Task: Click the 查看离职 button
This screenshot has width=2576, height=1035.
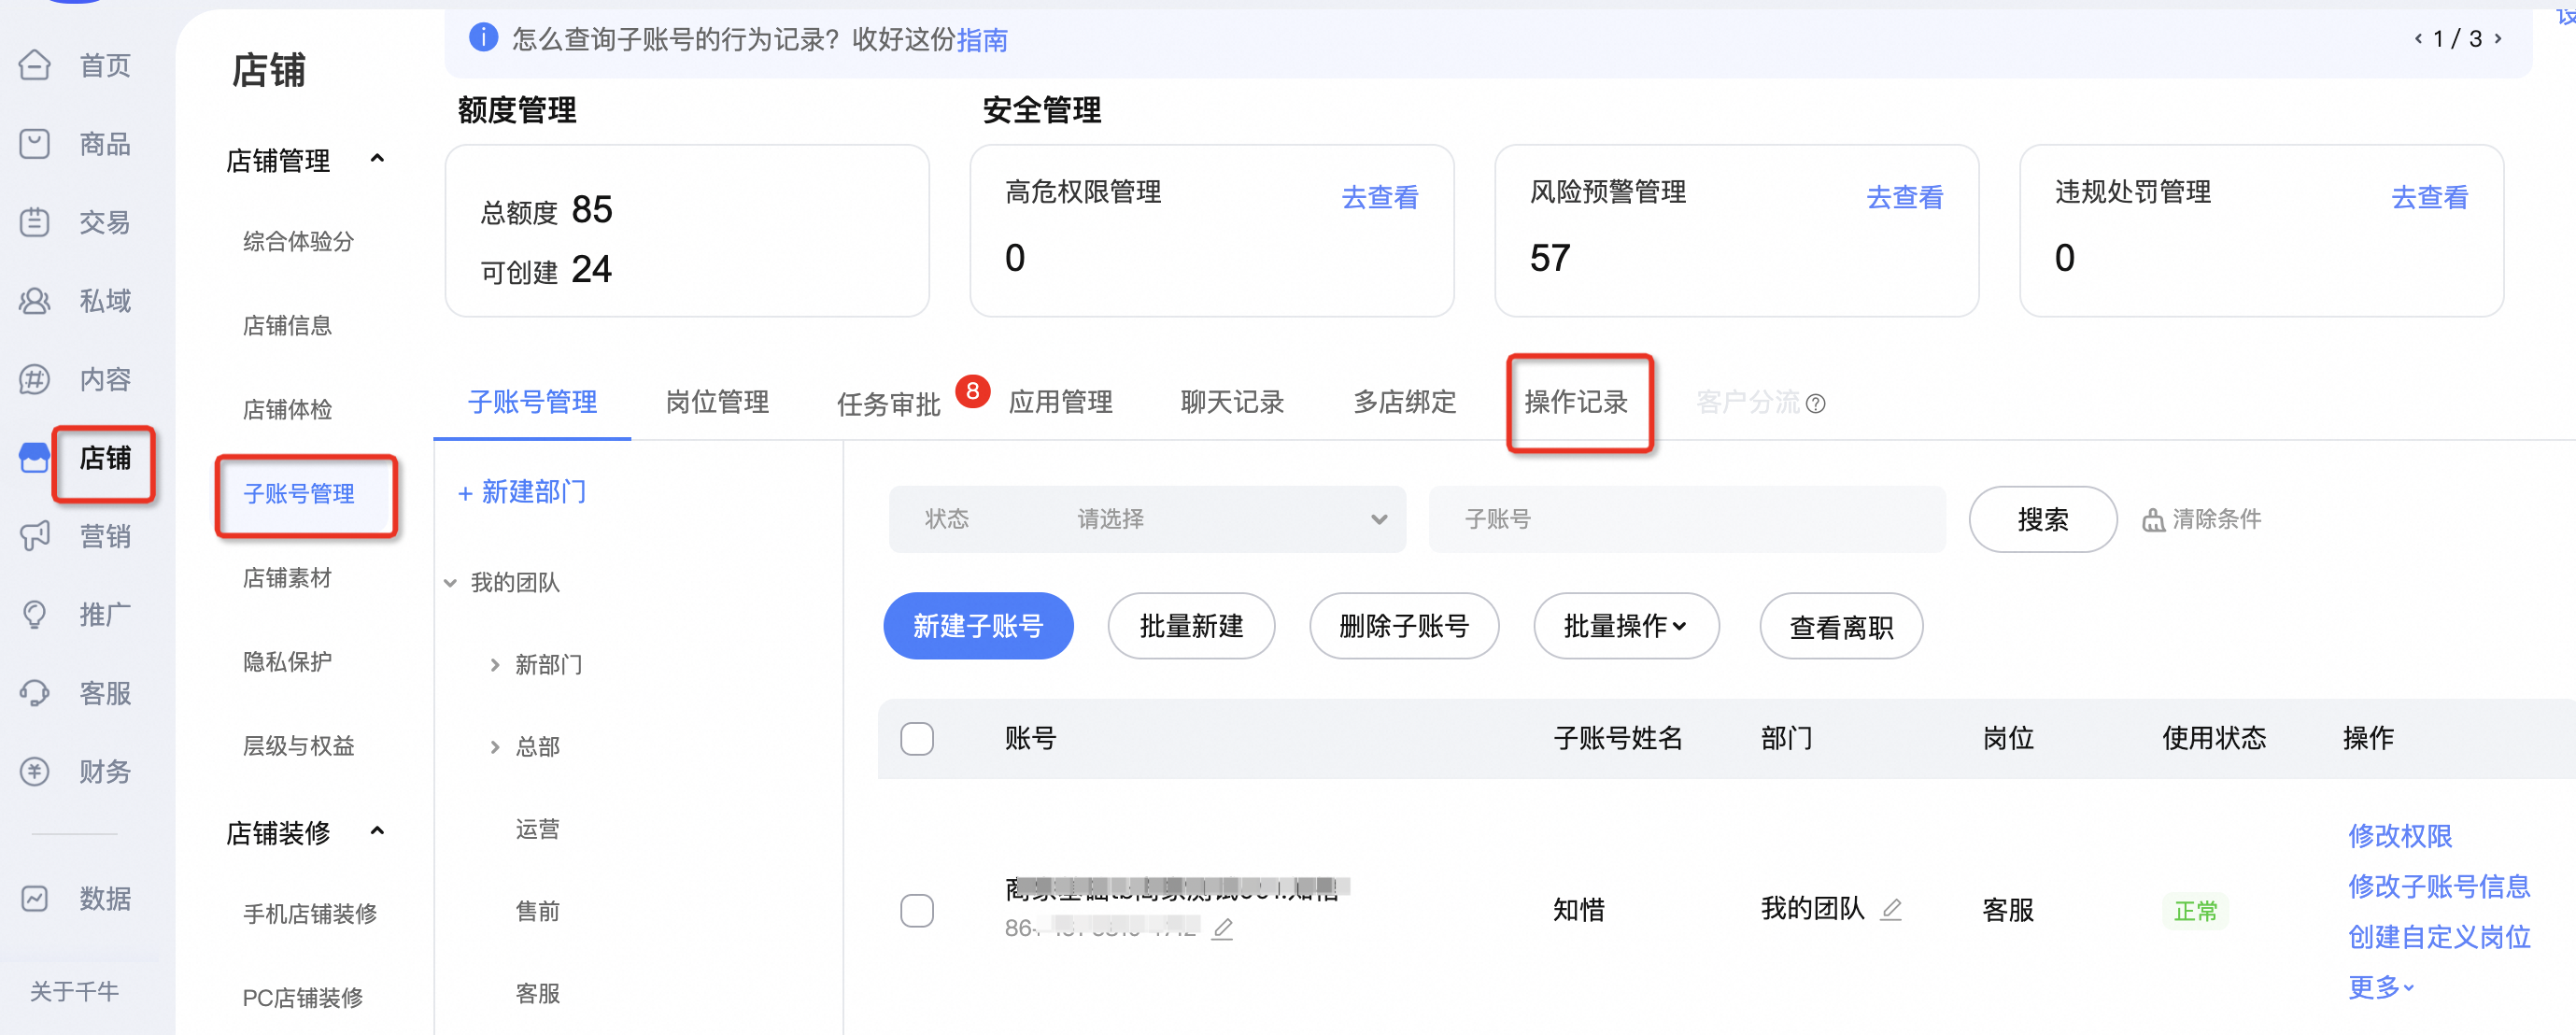Action: pyautogui.click(x=1841, y=626)
